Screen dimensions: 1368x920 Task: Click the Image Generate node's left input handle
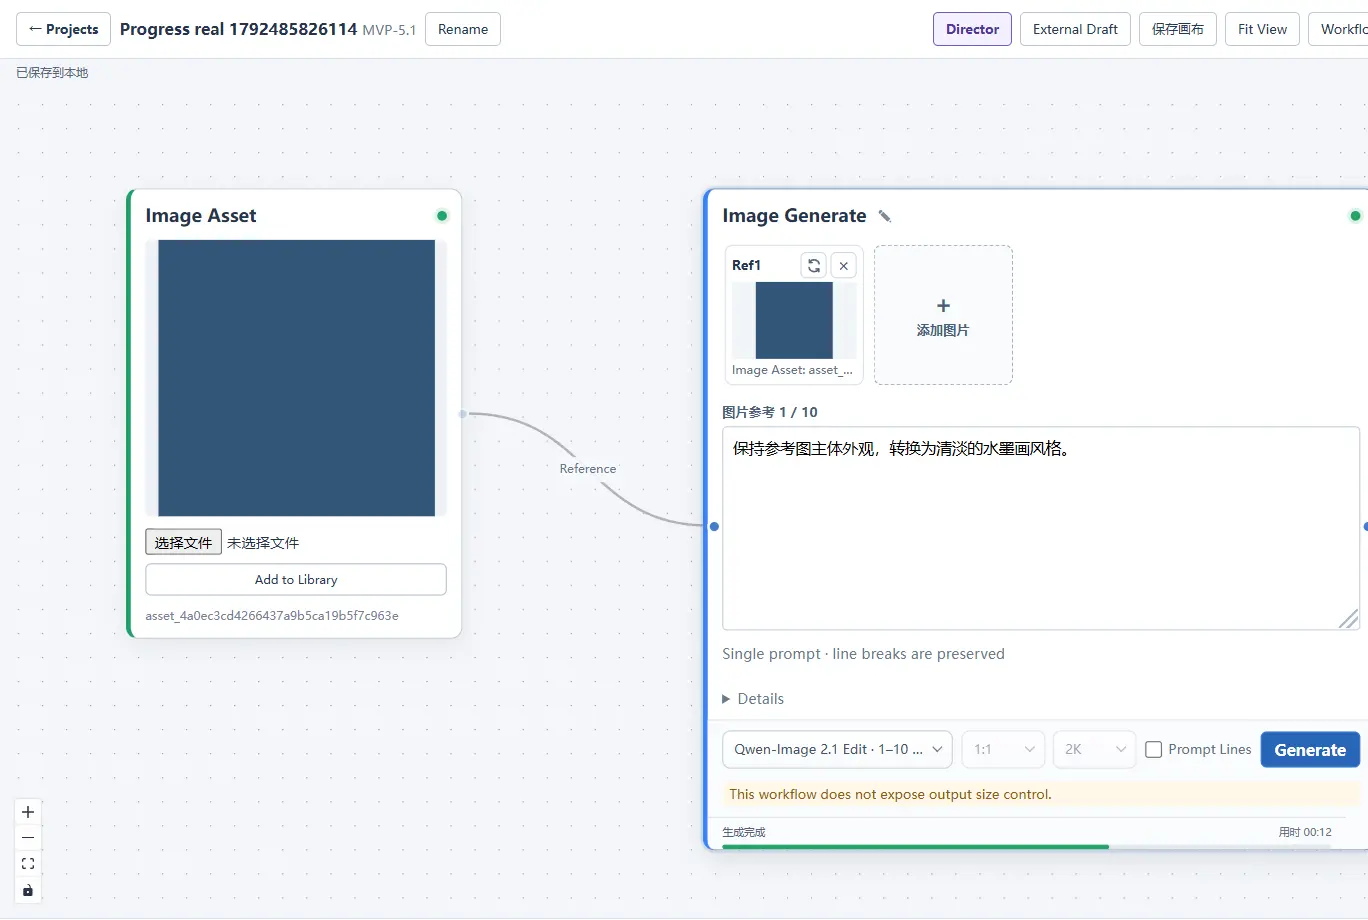pos(714,526)
